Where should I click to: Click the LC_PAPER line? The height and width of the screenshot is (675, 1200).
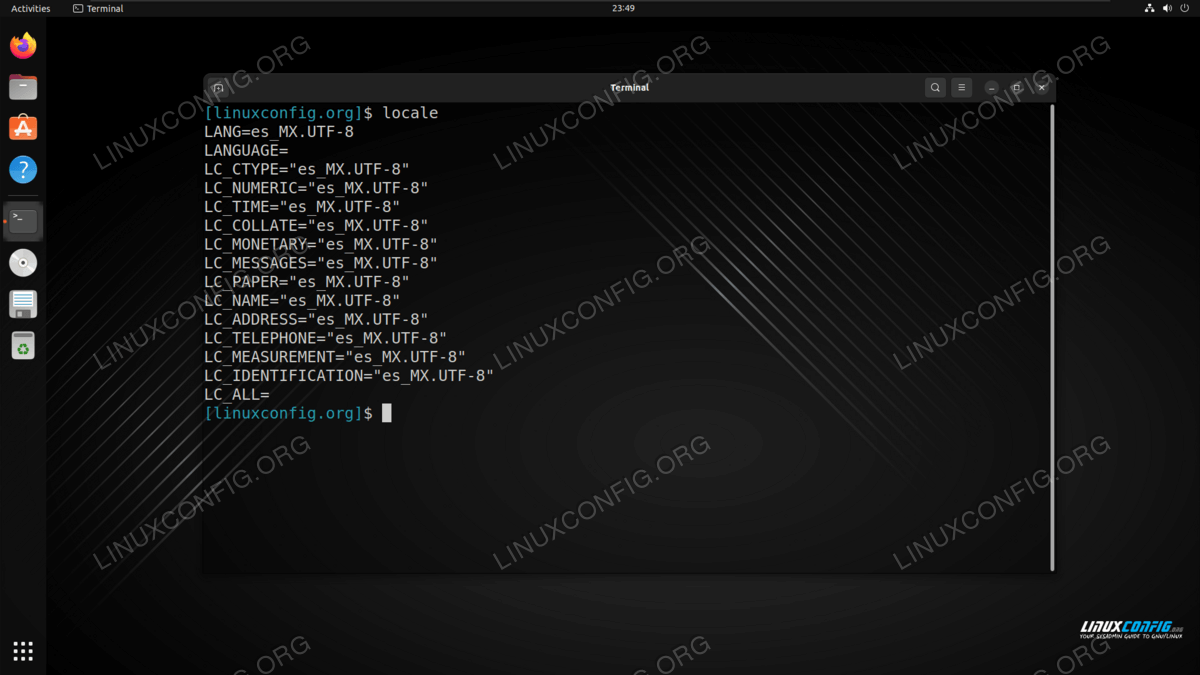pyautogui.click(x=307, y=282)
